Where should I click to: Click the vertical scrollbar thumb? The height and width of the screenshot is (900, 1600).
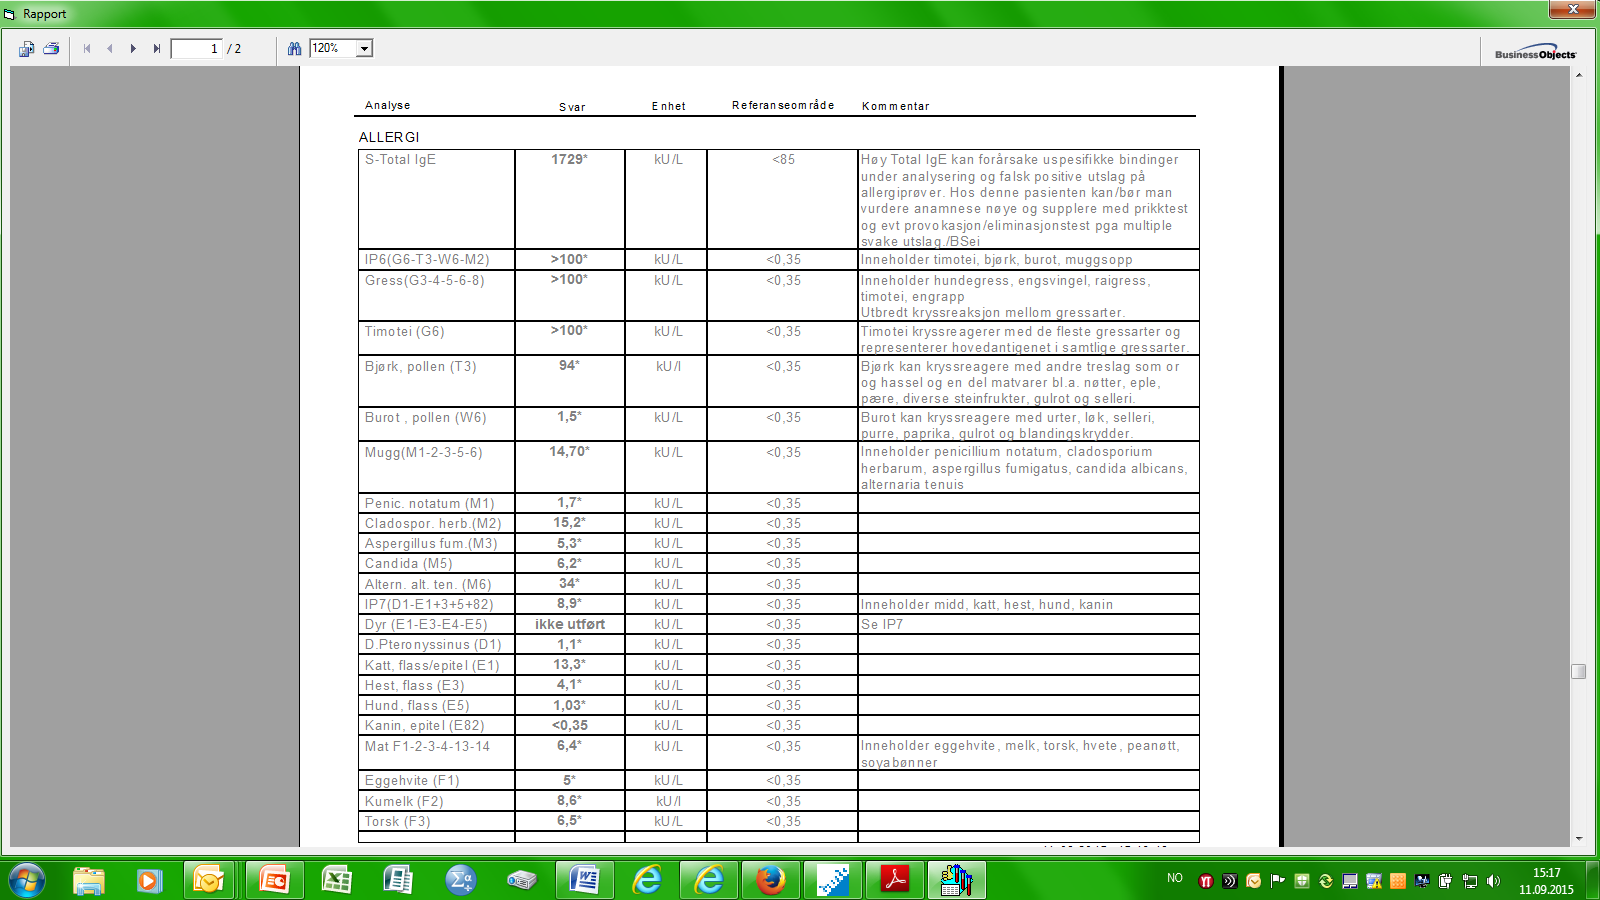pyautogui.click(x=1578, y=671)
